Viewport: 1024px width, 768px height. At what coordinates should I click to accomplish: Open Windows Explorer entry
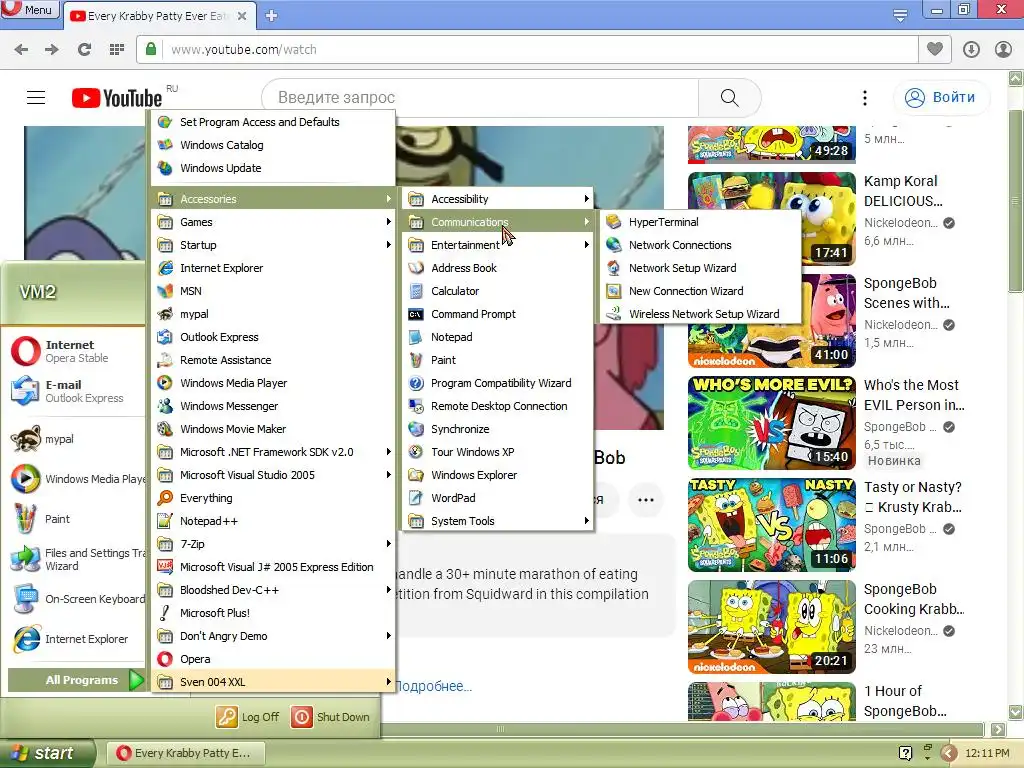click(498, 475)
